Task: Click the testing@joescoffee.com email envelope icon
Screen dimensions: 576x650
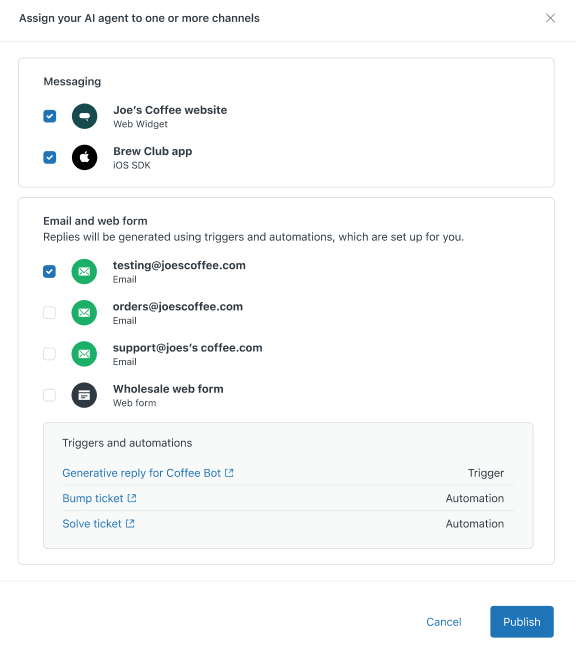Action: pos(84,272)
